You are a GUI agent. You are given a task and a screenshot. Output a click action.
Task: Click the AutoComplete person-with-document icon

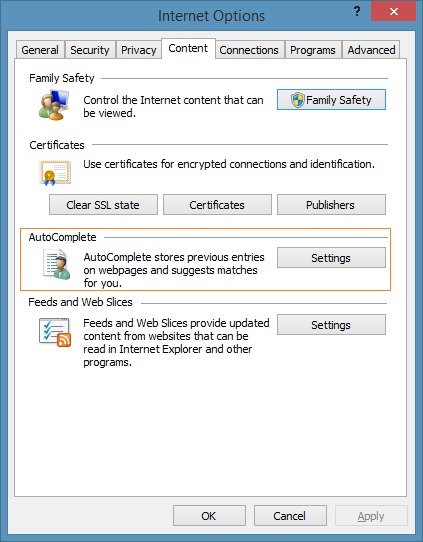[x=56, y=264]
